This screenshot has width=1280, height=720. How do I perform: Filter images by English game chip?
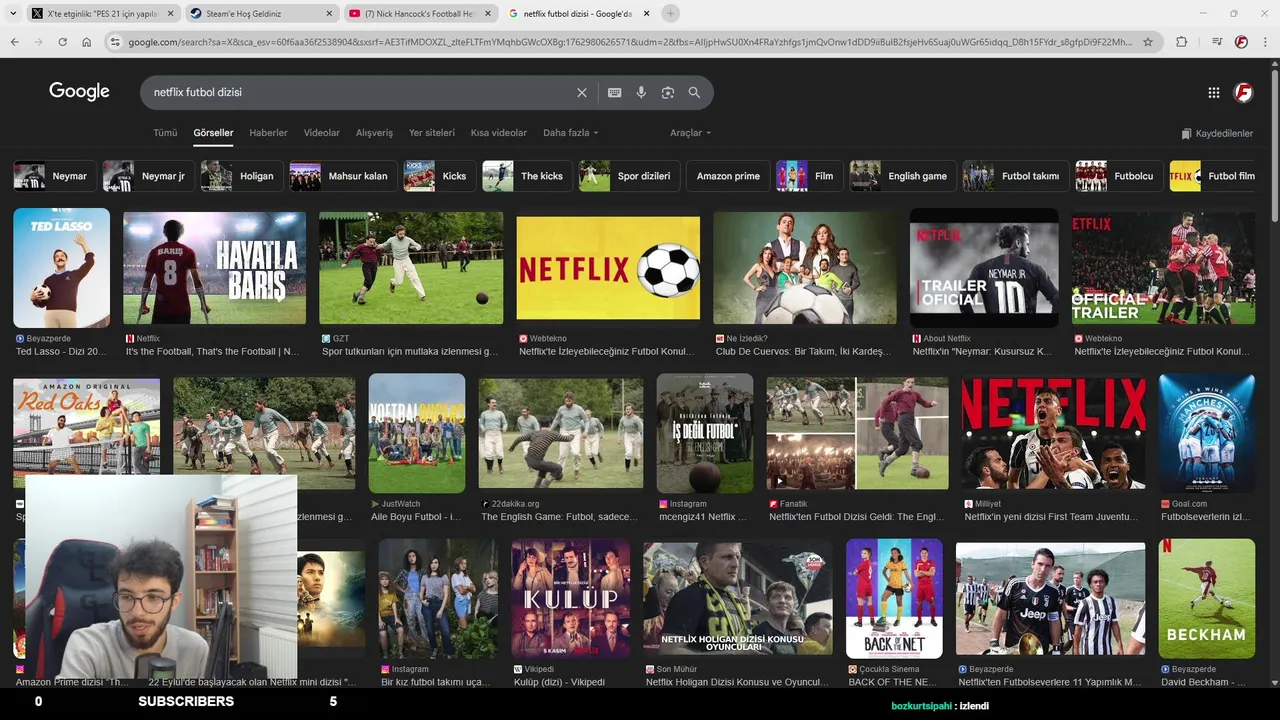903,176
